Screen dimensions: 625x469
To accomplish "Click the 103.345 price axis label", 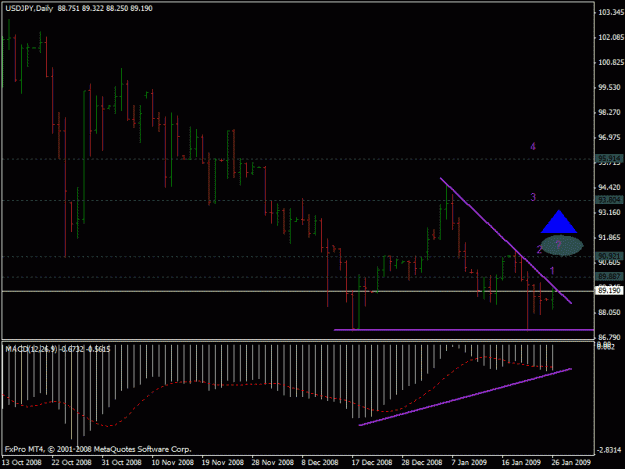I will (611, 12).
